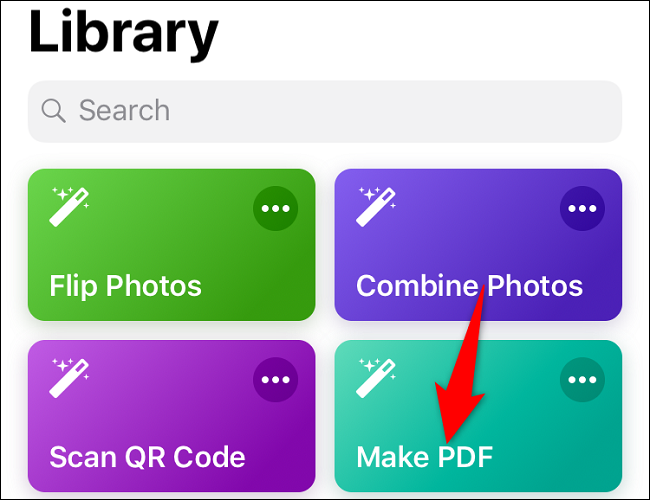Click the magic wand icon on Make PDF
This screenshot has height=500, width=650.
pyautogui.click(x=376, y=378)
